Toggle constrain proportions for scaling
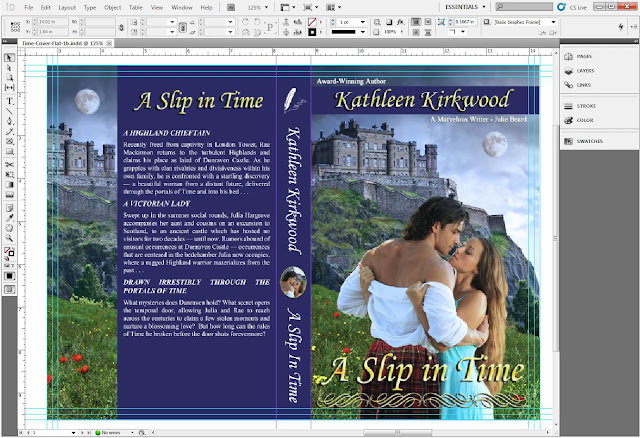 tap(183, 27)
